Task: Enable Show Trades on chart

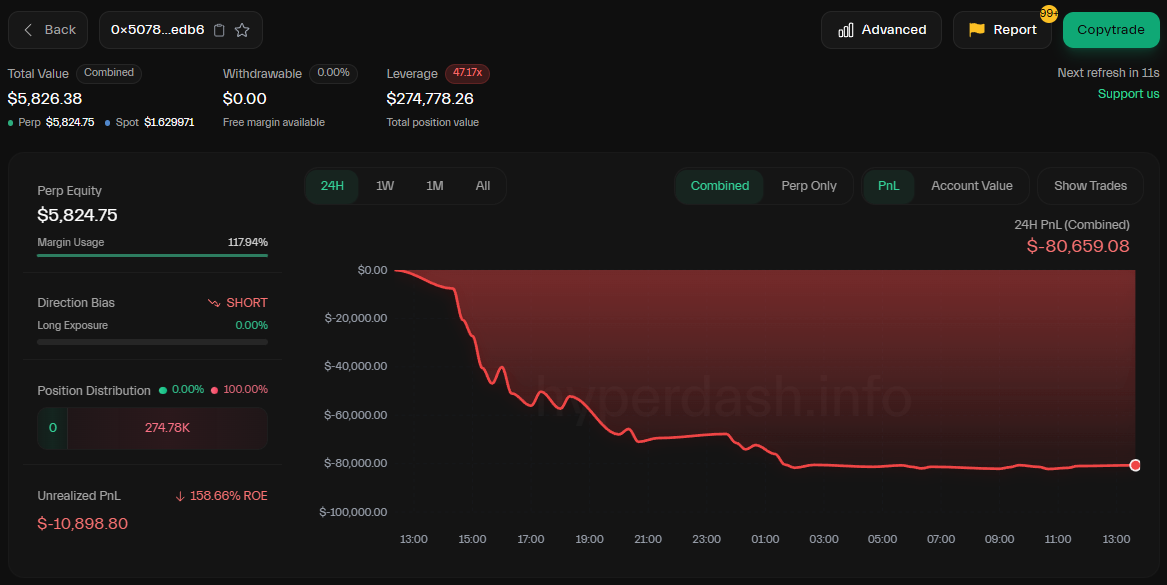Action: [1090, 186]
